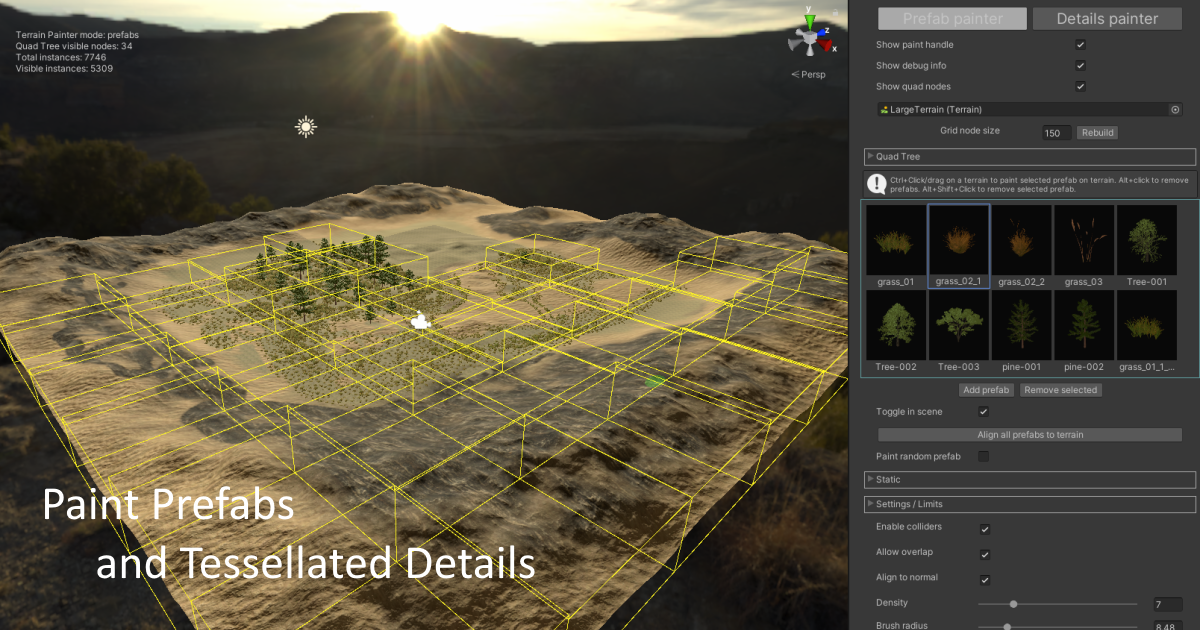
Task: Expand the Quad Tree foldout
Action: click(x=1030, y=157)
